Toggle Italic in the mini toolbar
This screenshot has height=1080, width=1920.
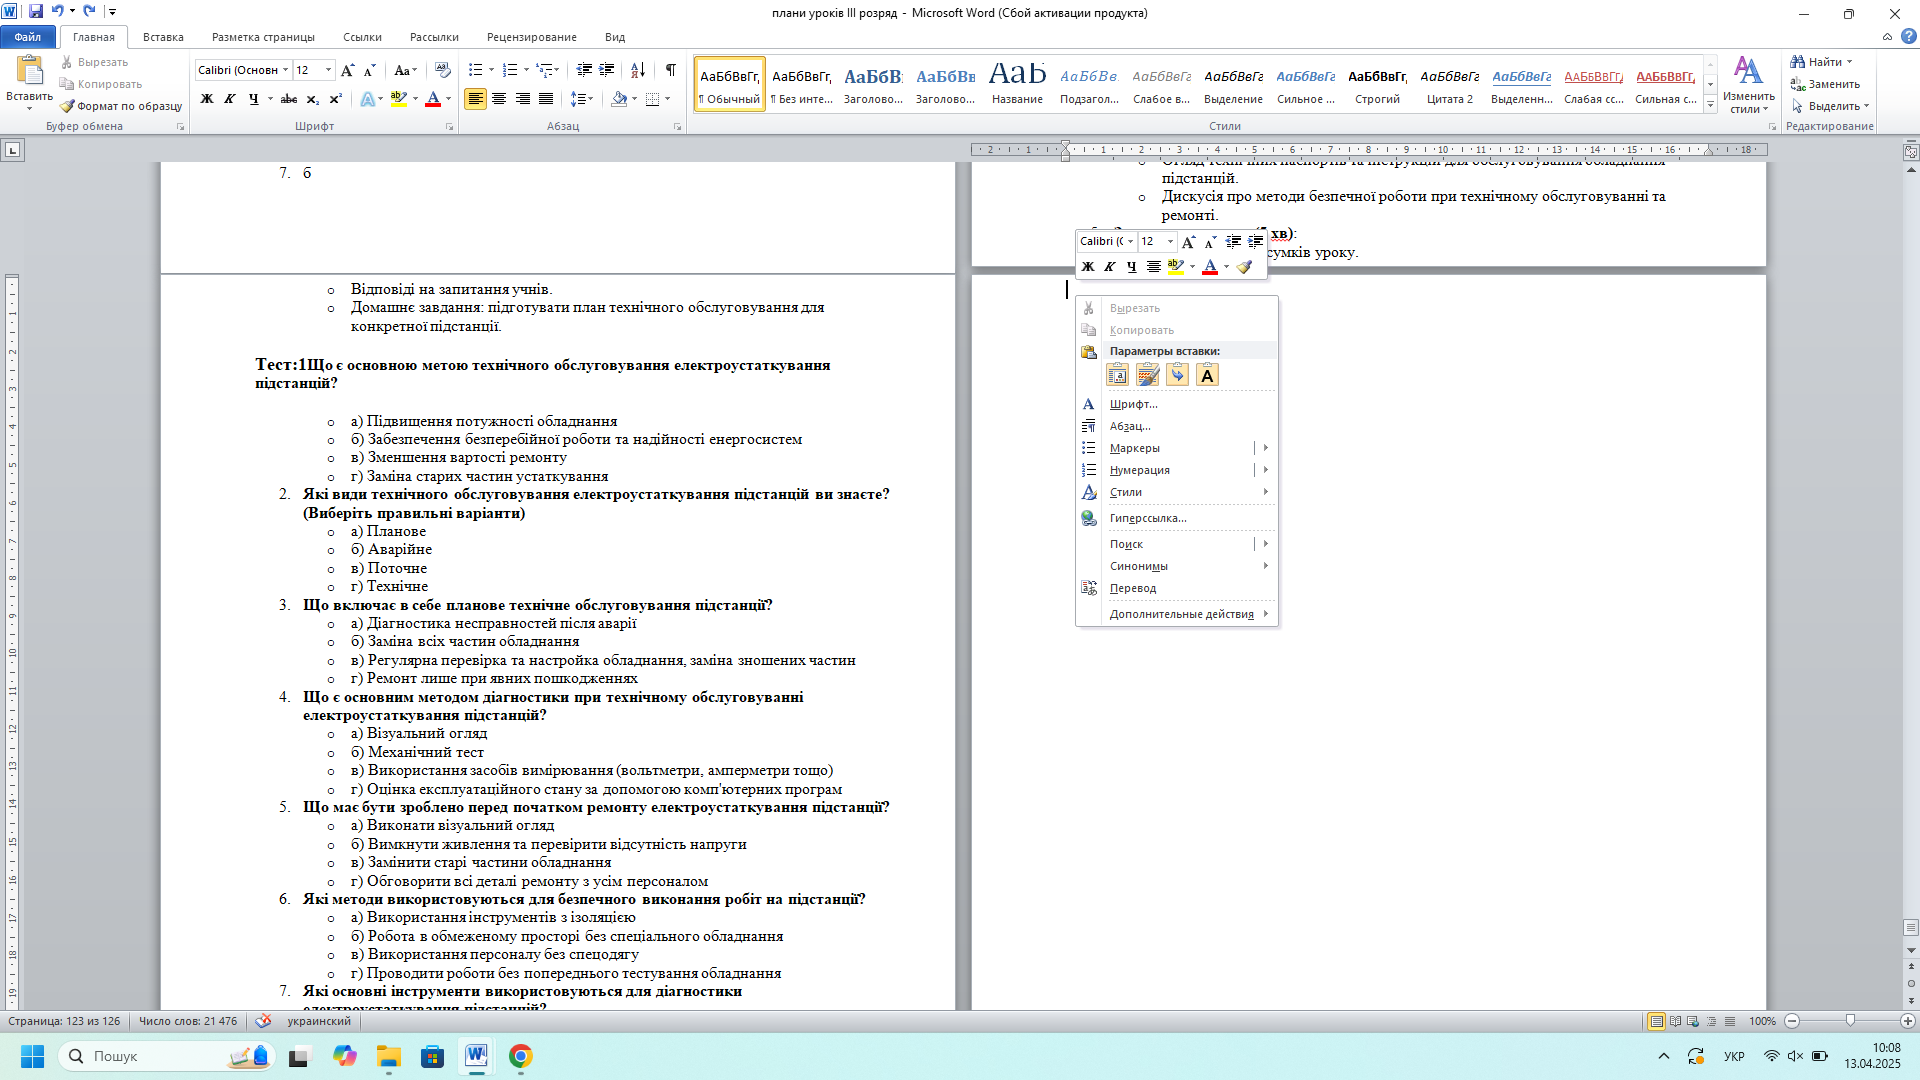tap(1109, 267)
